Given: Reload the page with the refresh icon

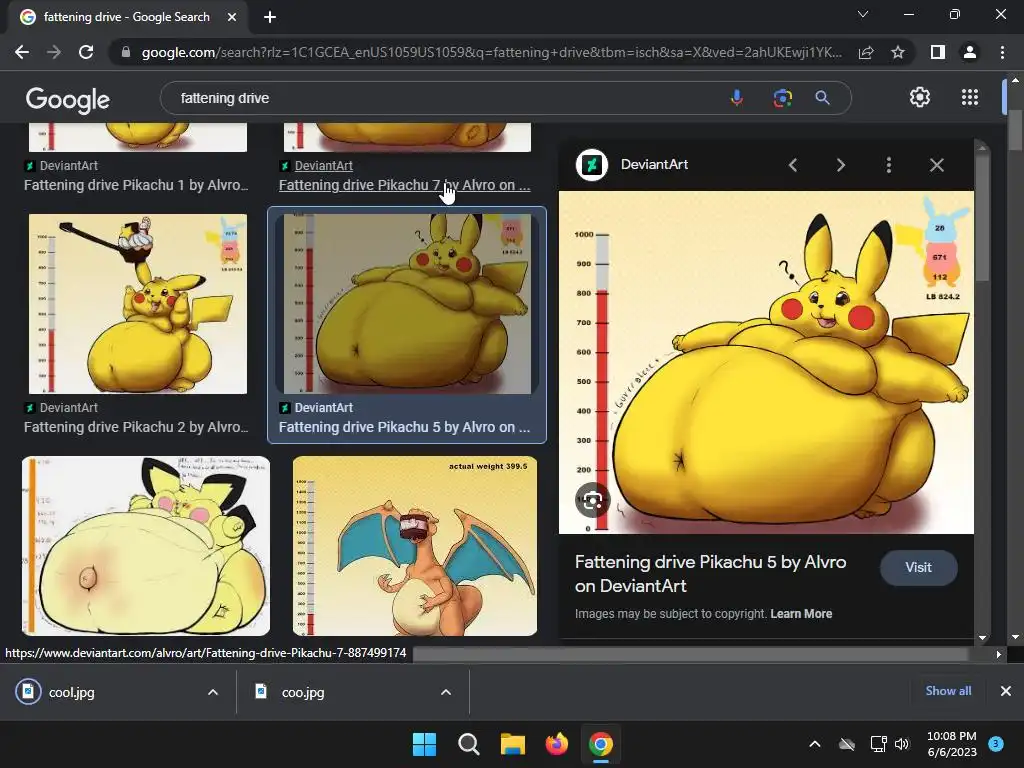Looking at the screenshot, I should (x=86, y=52).
